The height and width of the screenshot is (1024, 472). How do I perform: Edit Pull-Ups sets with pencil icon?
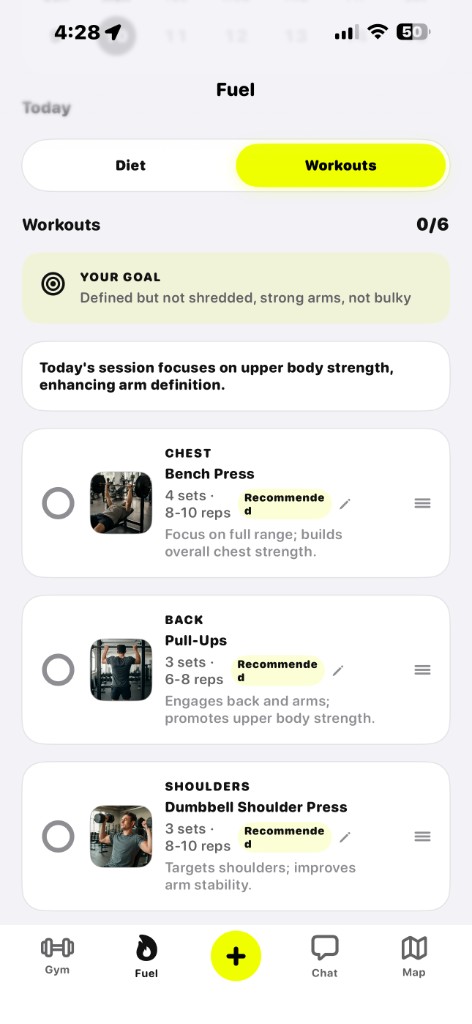click(x=338, y=670)
